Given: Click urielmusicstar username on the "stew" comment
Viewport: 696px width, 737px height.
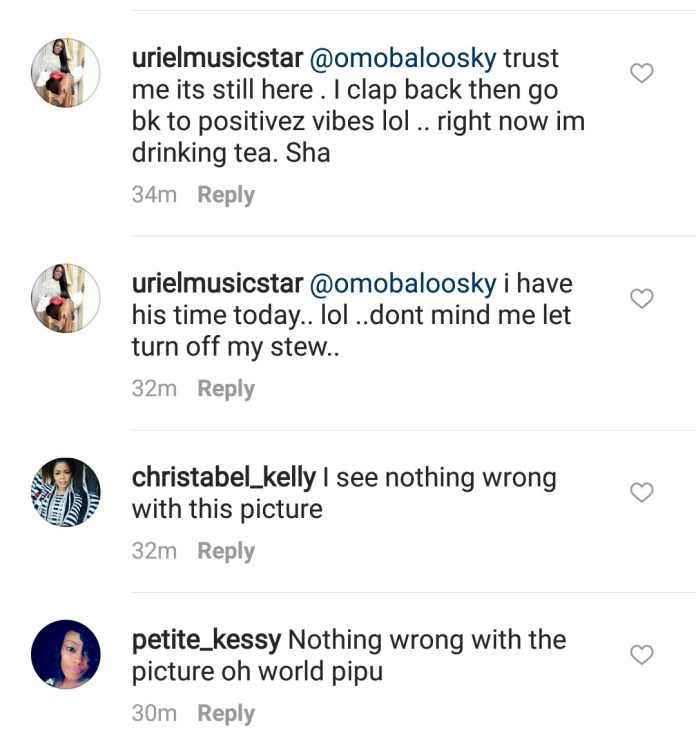Looking at the screenshot, I should click(217, 284).
